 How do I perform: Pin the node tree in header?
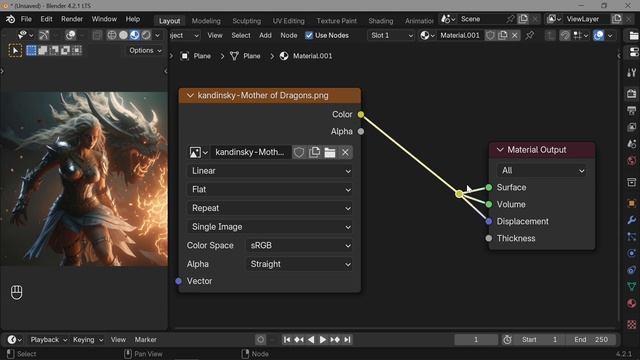pos(530,36)
